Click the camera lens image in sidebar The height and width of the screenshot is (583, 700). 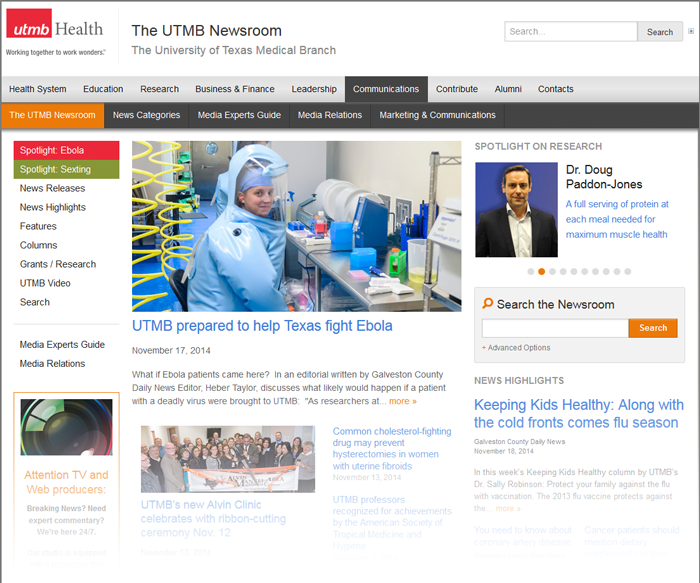66,427
